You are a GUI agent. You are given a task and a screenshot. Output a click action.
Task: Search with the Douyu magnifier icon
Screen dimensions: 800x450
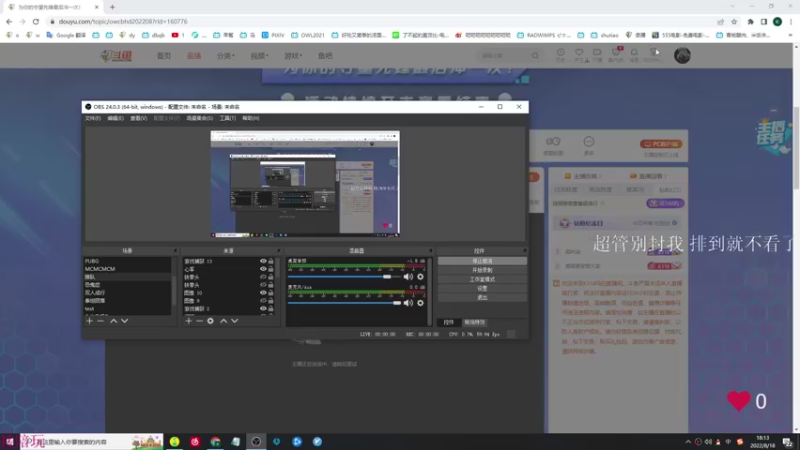[535, 56]
